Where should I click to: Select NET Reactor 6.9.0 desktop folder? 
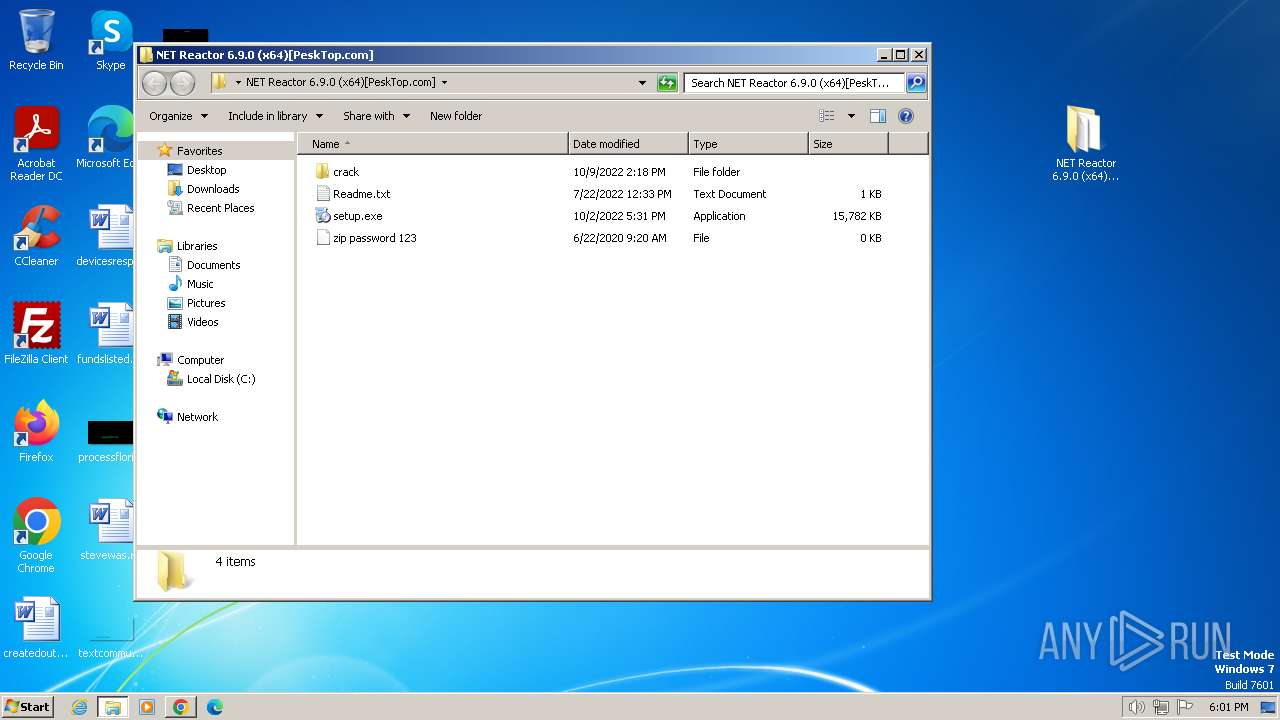[x=1085, y=144]
